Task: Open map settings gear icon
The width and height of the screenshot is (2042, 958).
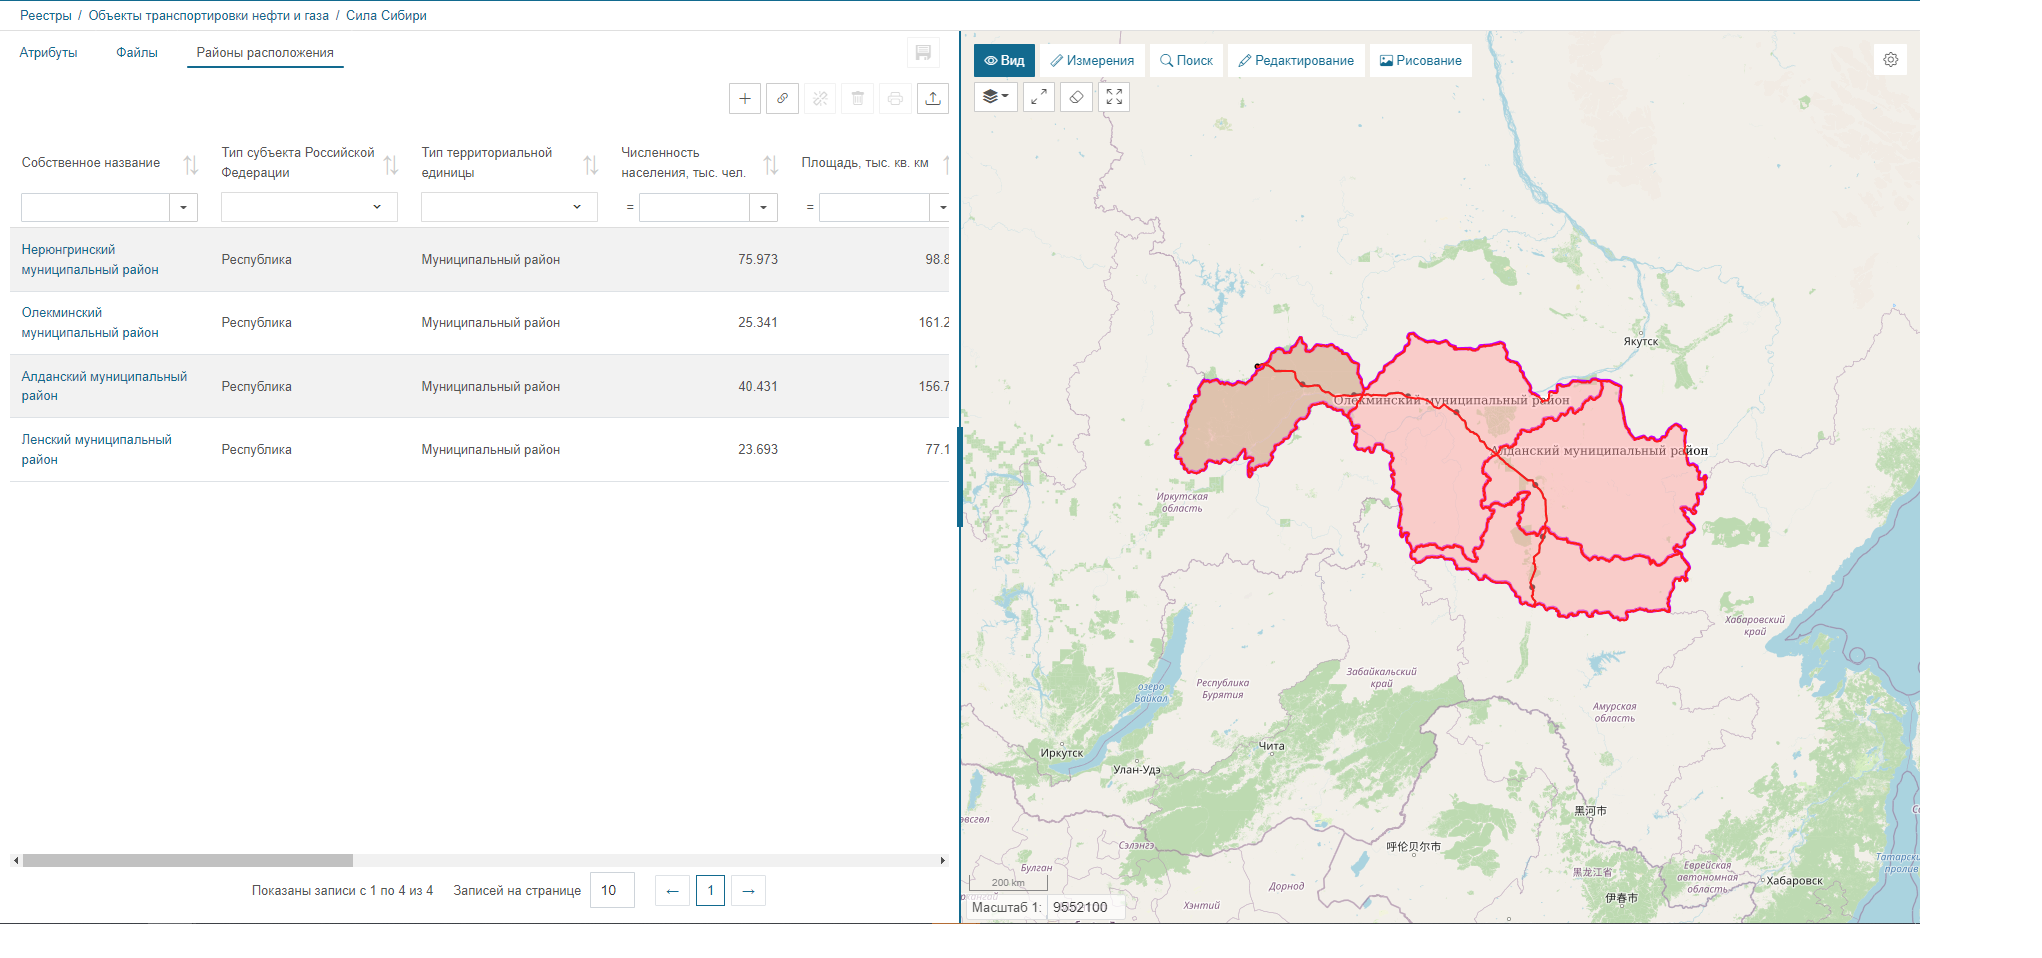Action: click(x=1890, y=60)
